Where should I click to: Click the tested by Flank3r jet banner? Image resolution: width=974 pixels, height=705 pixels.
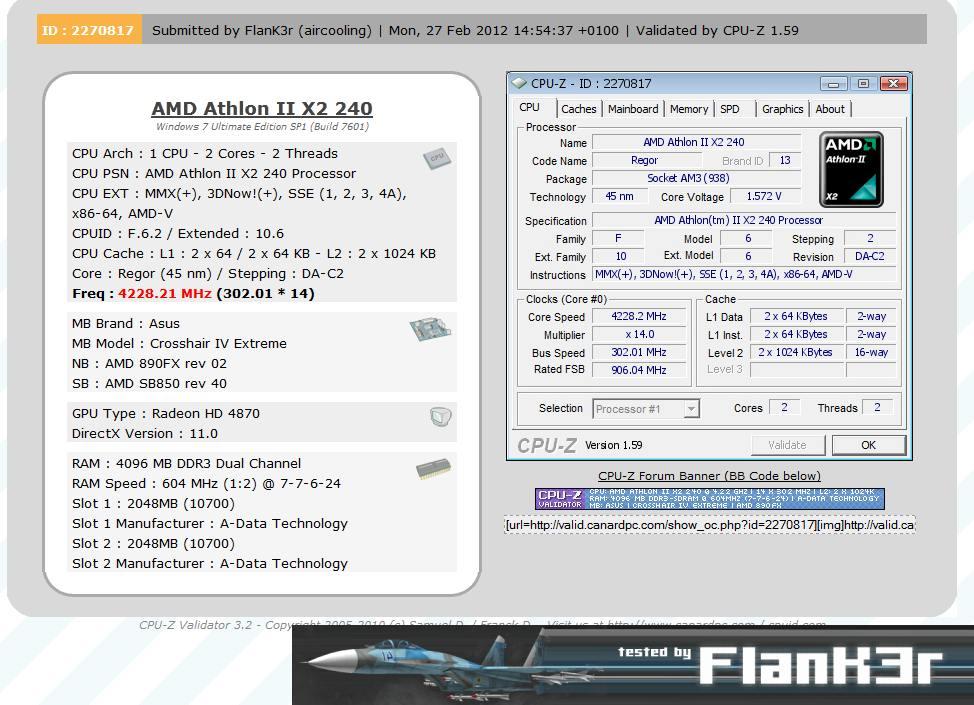coord(633,665)
